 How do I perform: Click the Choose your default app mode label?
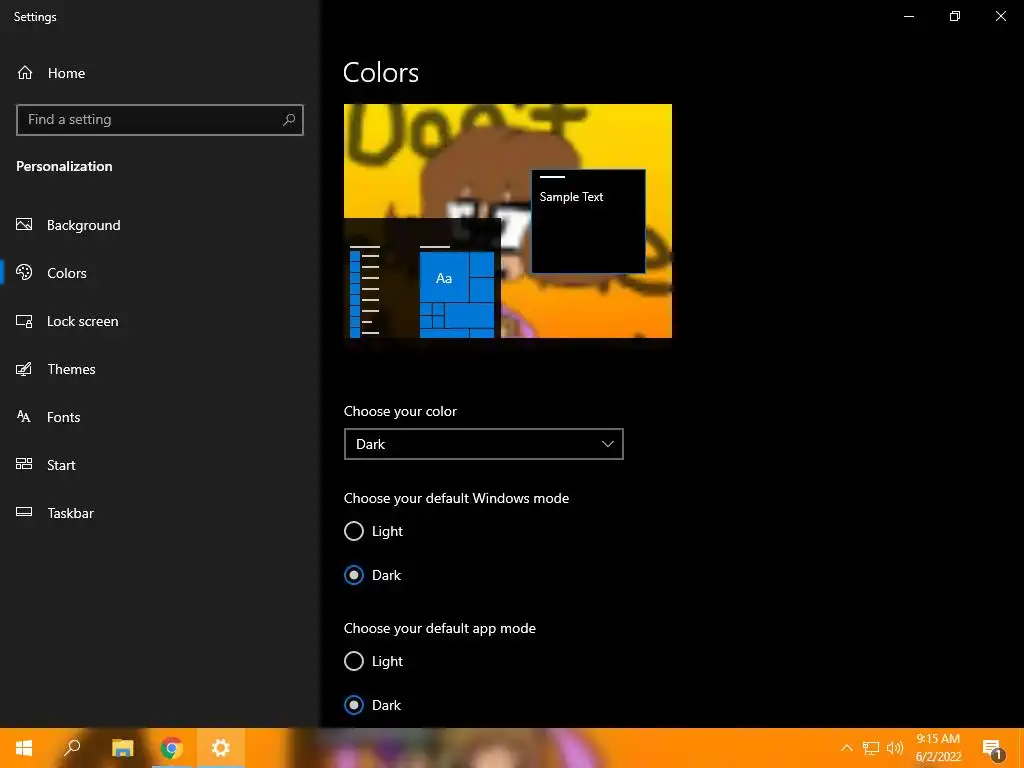coord(440,628)
